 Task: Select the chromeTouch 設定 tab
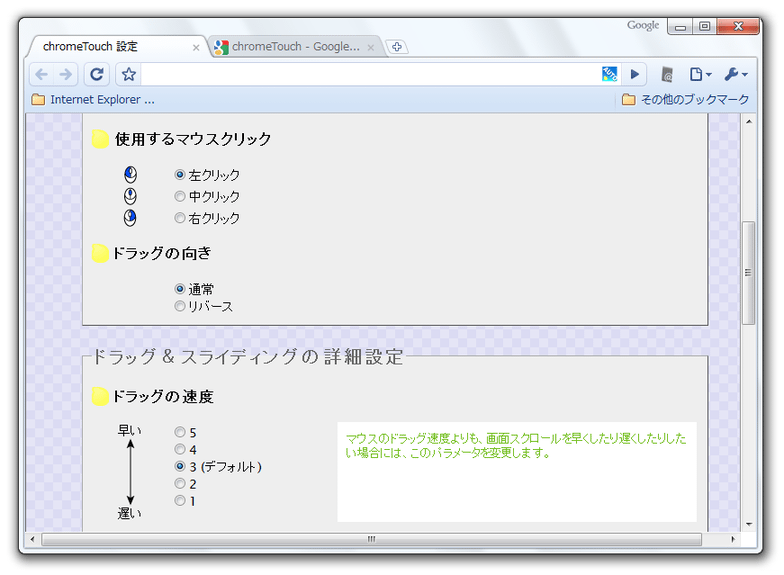(118, 46)
